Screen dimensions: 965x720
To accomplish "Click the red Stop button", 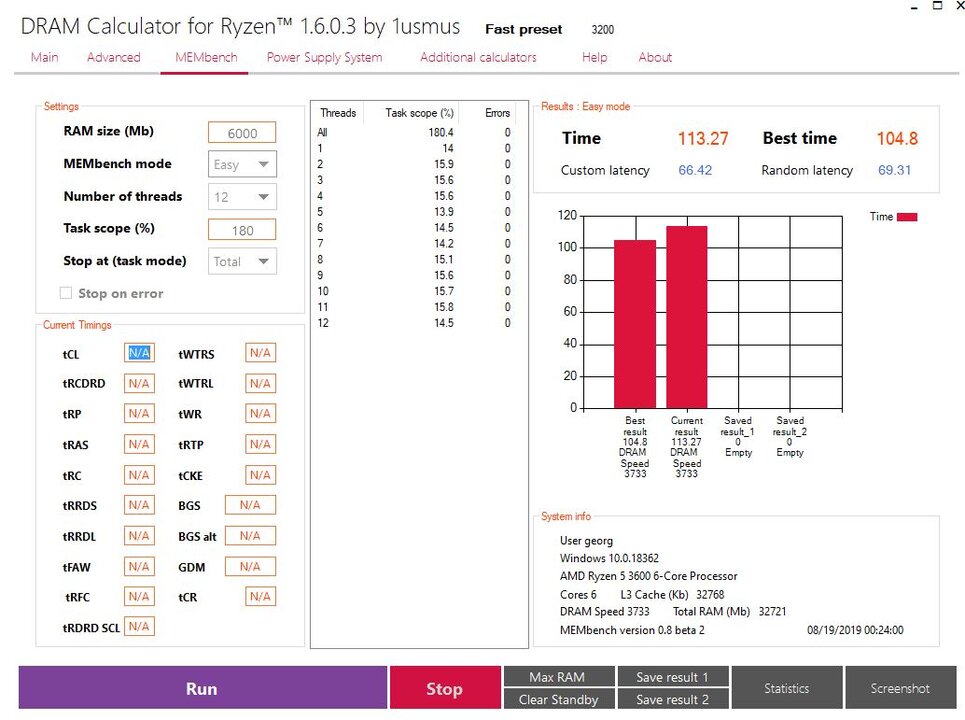I will 444,688.
